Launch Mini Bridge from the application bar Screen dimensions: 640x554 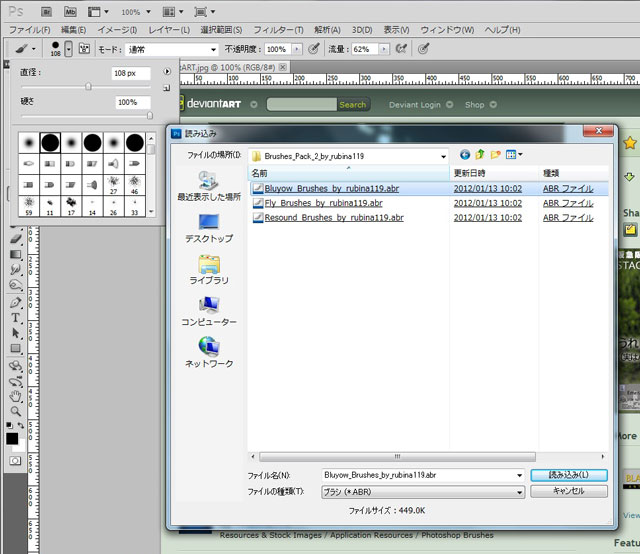coord(70,12)
